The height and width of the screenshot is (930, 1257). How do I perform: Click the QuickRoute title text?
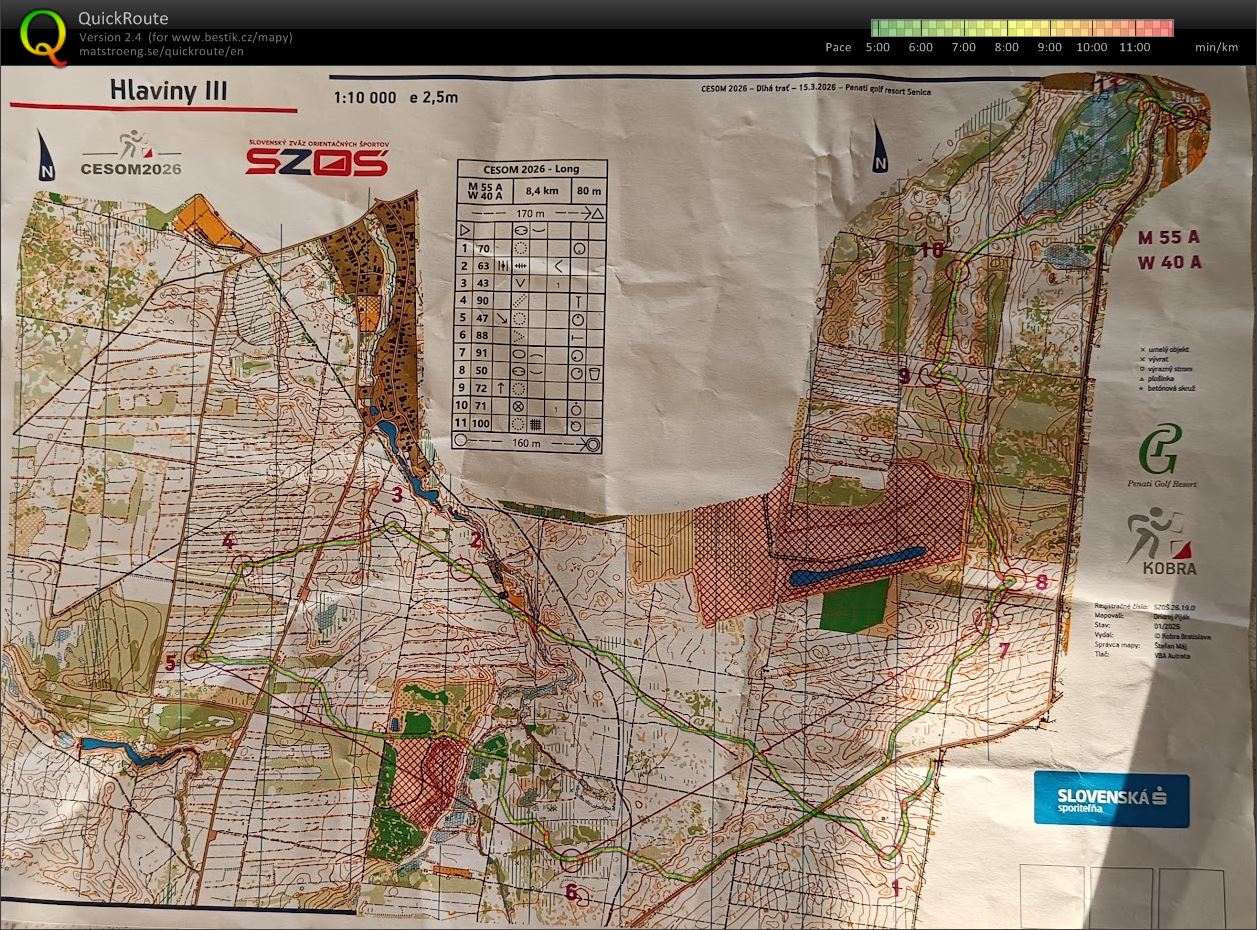tap(123, 18)
